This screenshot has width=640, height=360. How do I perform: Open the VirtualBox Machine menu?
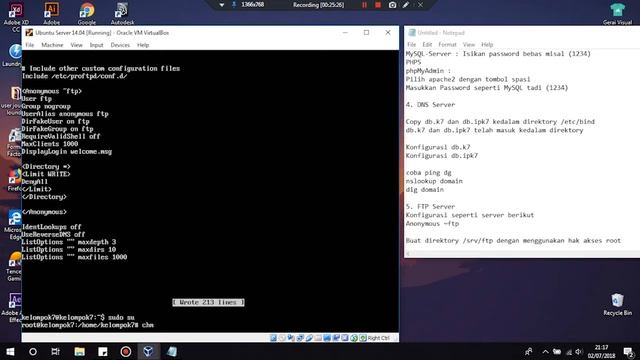[52, 45]
